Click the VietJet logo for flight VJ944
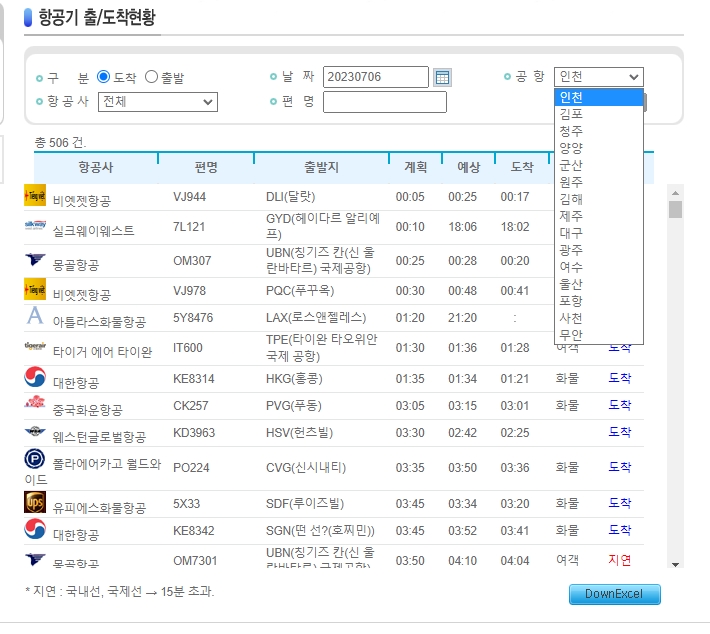 click(35, 195)
